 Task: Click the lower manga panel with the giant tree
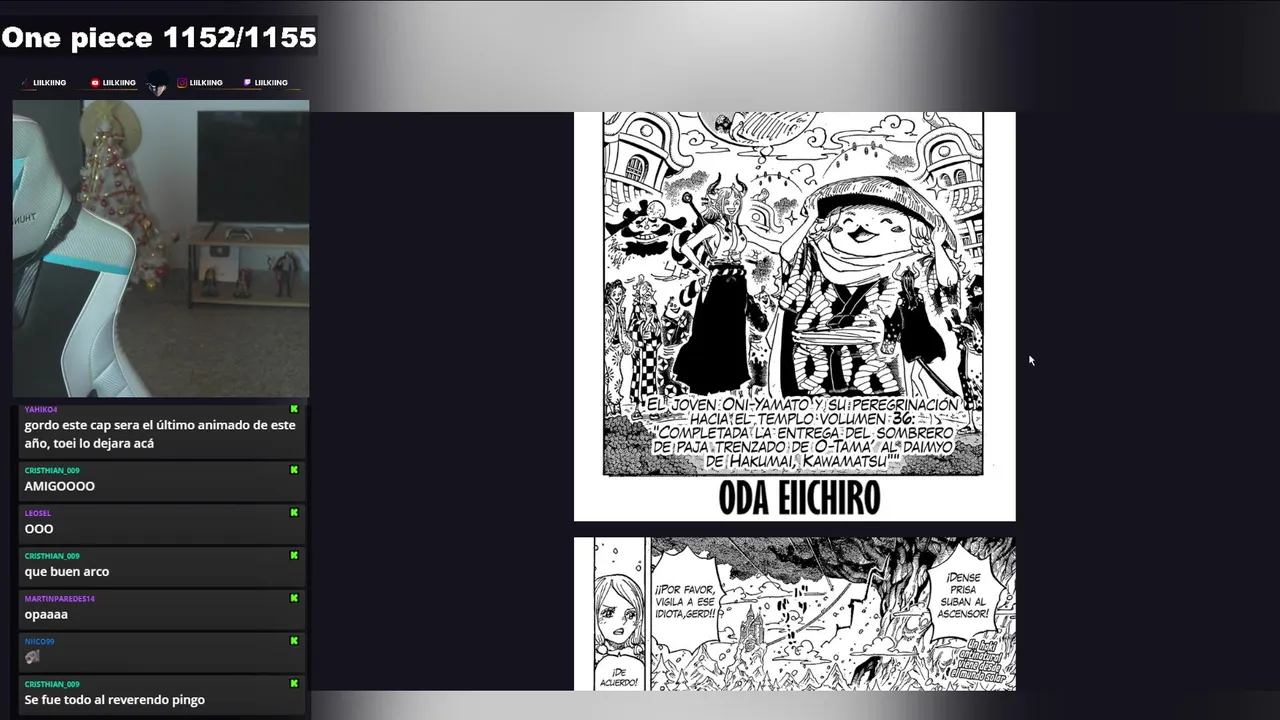pyautogui.click(x=832, y=614)
